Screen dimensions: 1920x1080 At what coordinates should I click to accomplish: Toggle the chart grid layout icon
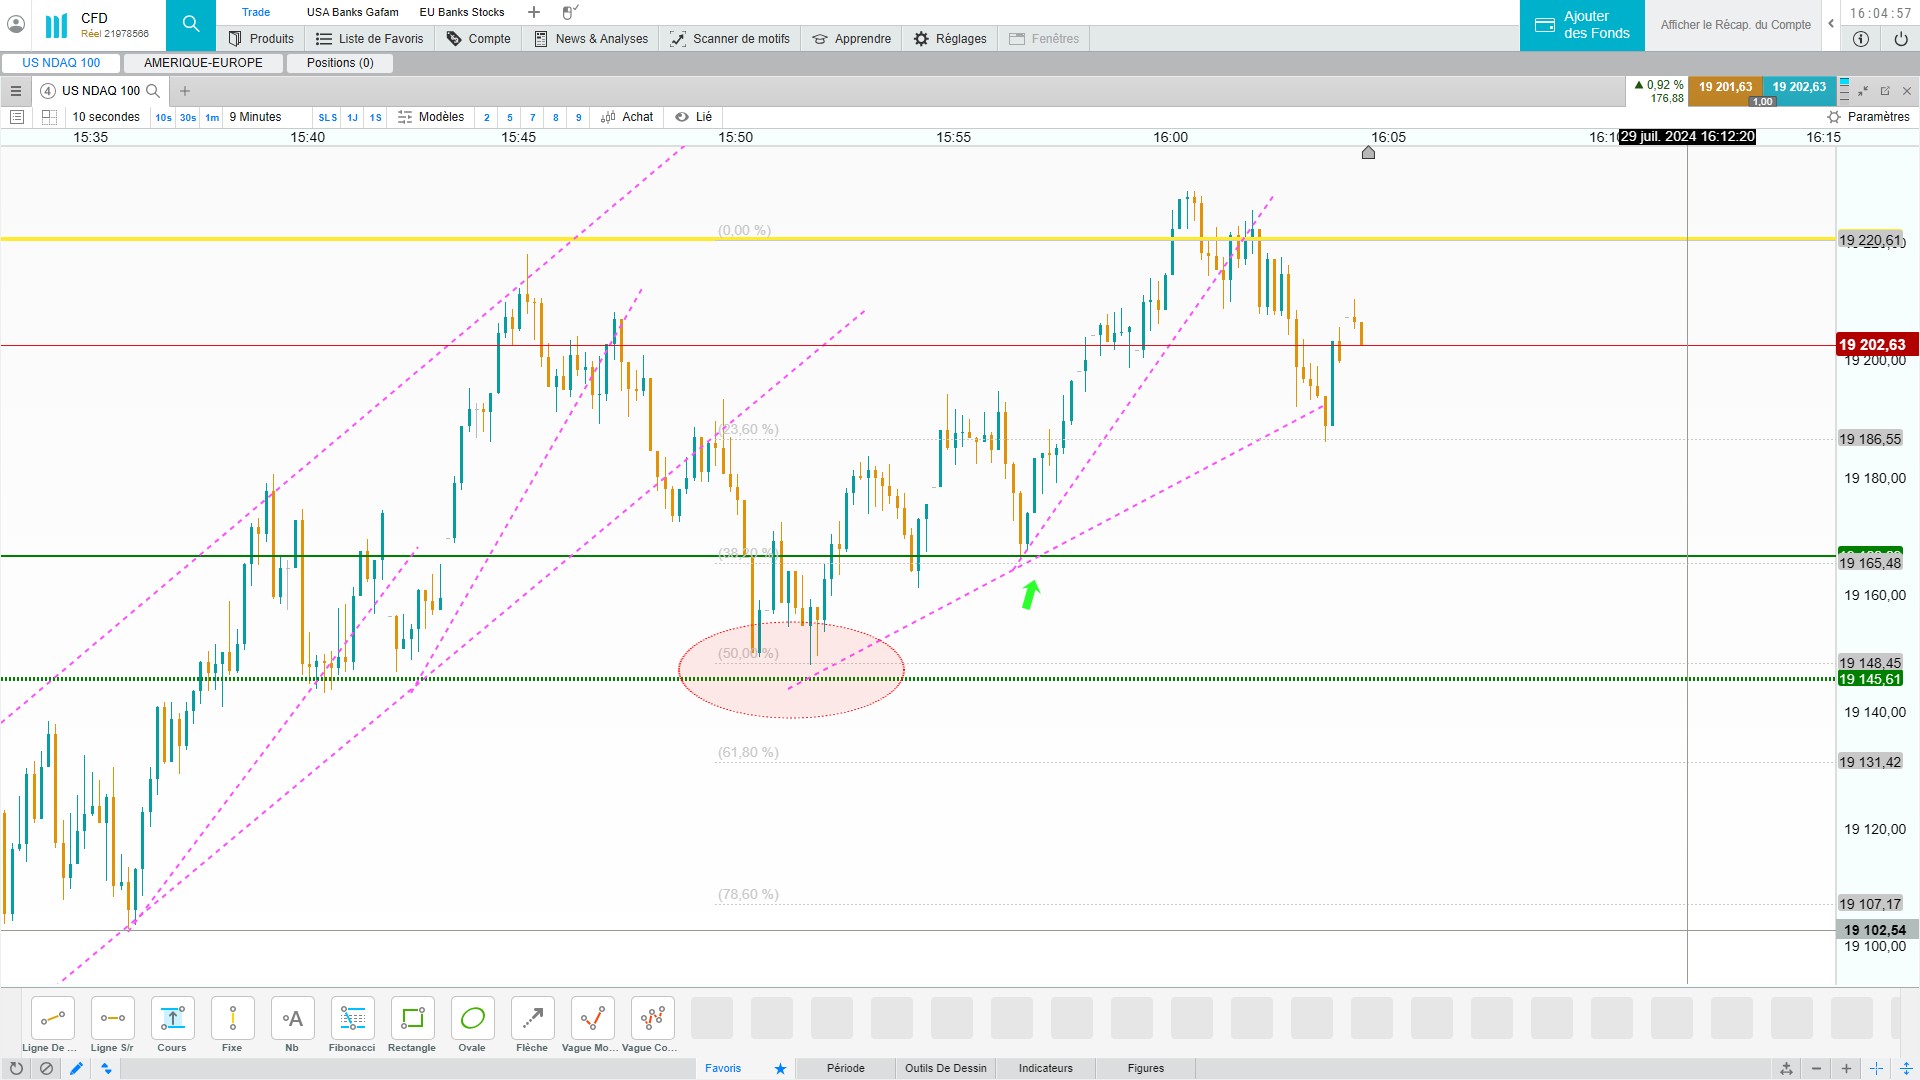(x=49, y=117)
